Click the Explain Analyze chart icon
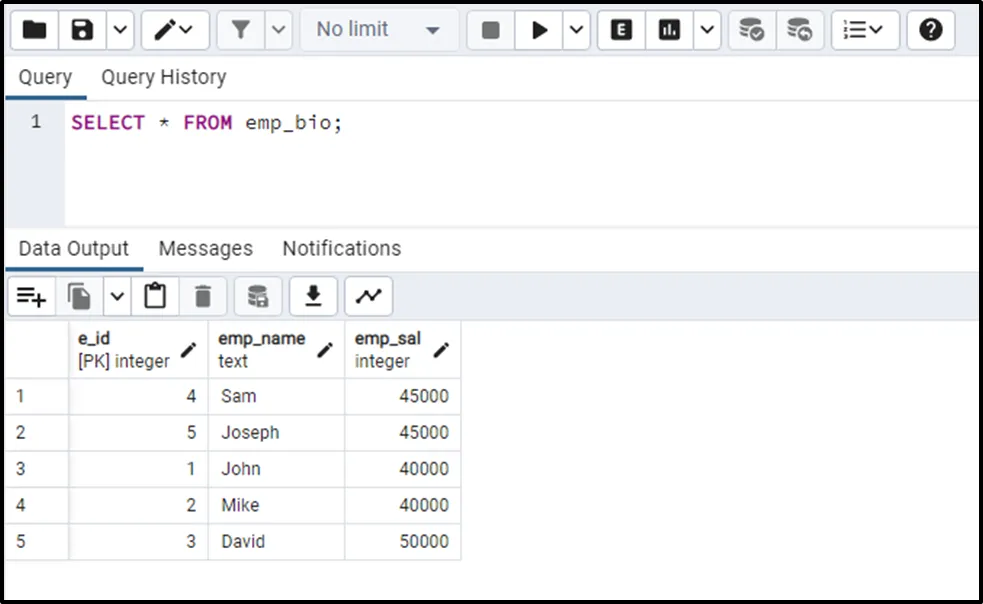Viewport: 983px width, 604px height. click(x=669, y=30)
